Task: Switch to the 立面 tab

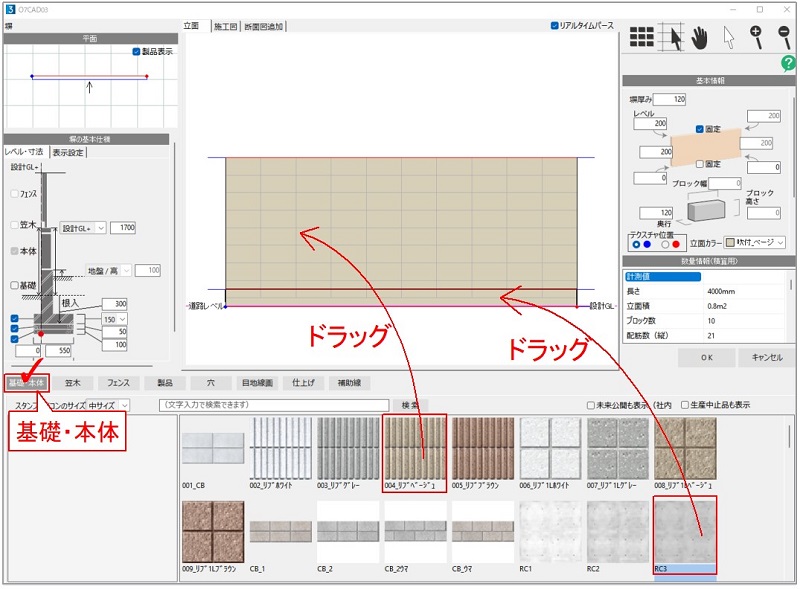Action: click(x=192, y=26)
